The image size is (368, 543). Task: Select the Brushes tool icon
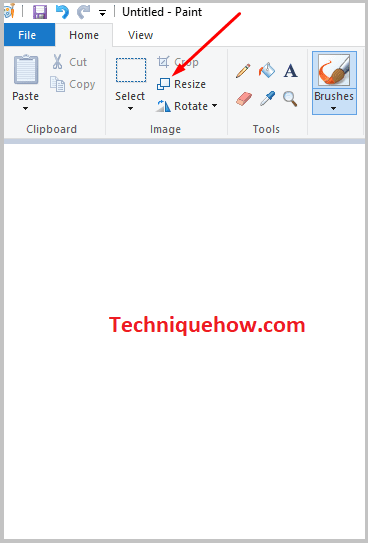coord(334,71)
